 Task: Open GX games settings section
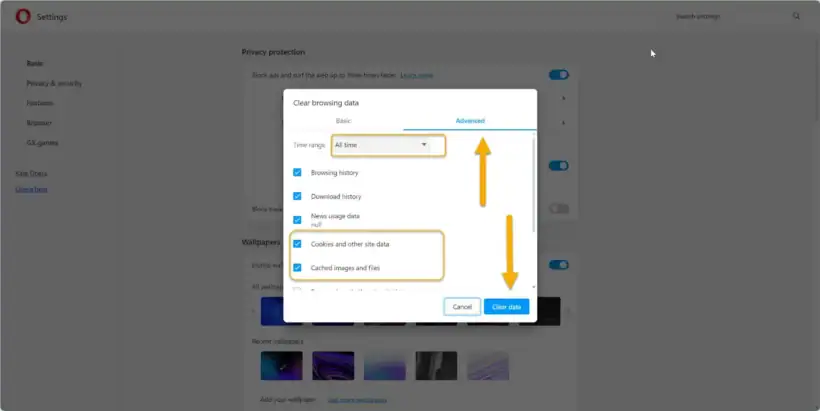coord(42,143)
